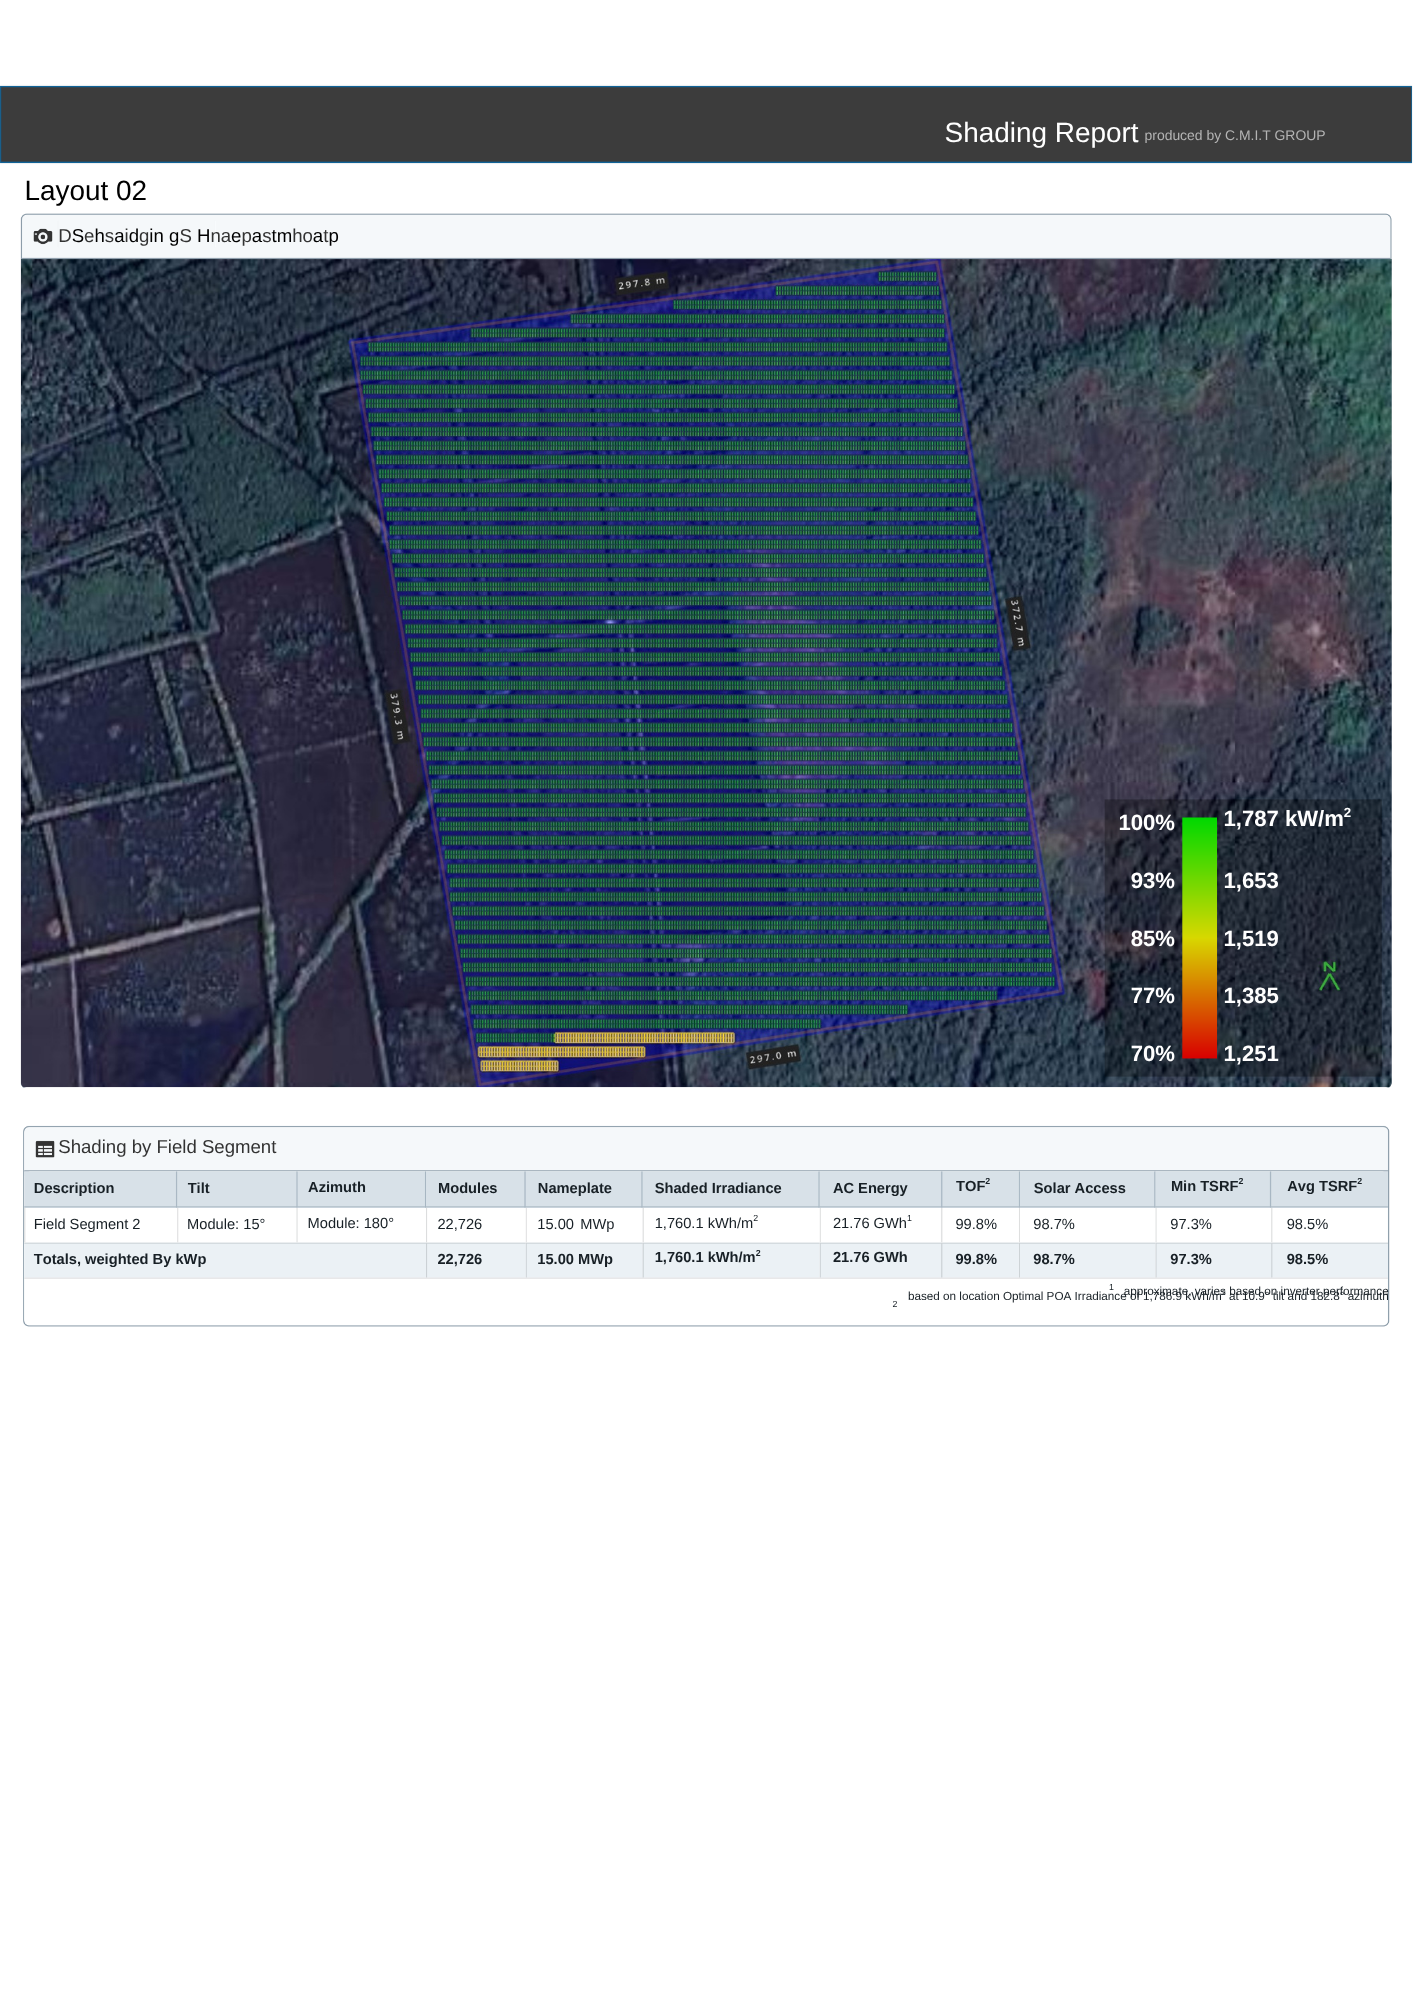
Task: Click the 379.3 m dimension label on map
Action: [397, 716]
